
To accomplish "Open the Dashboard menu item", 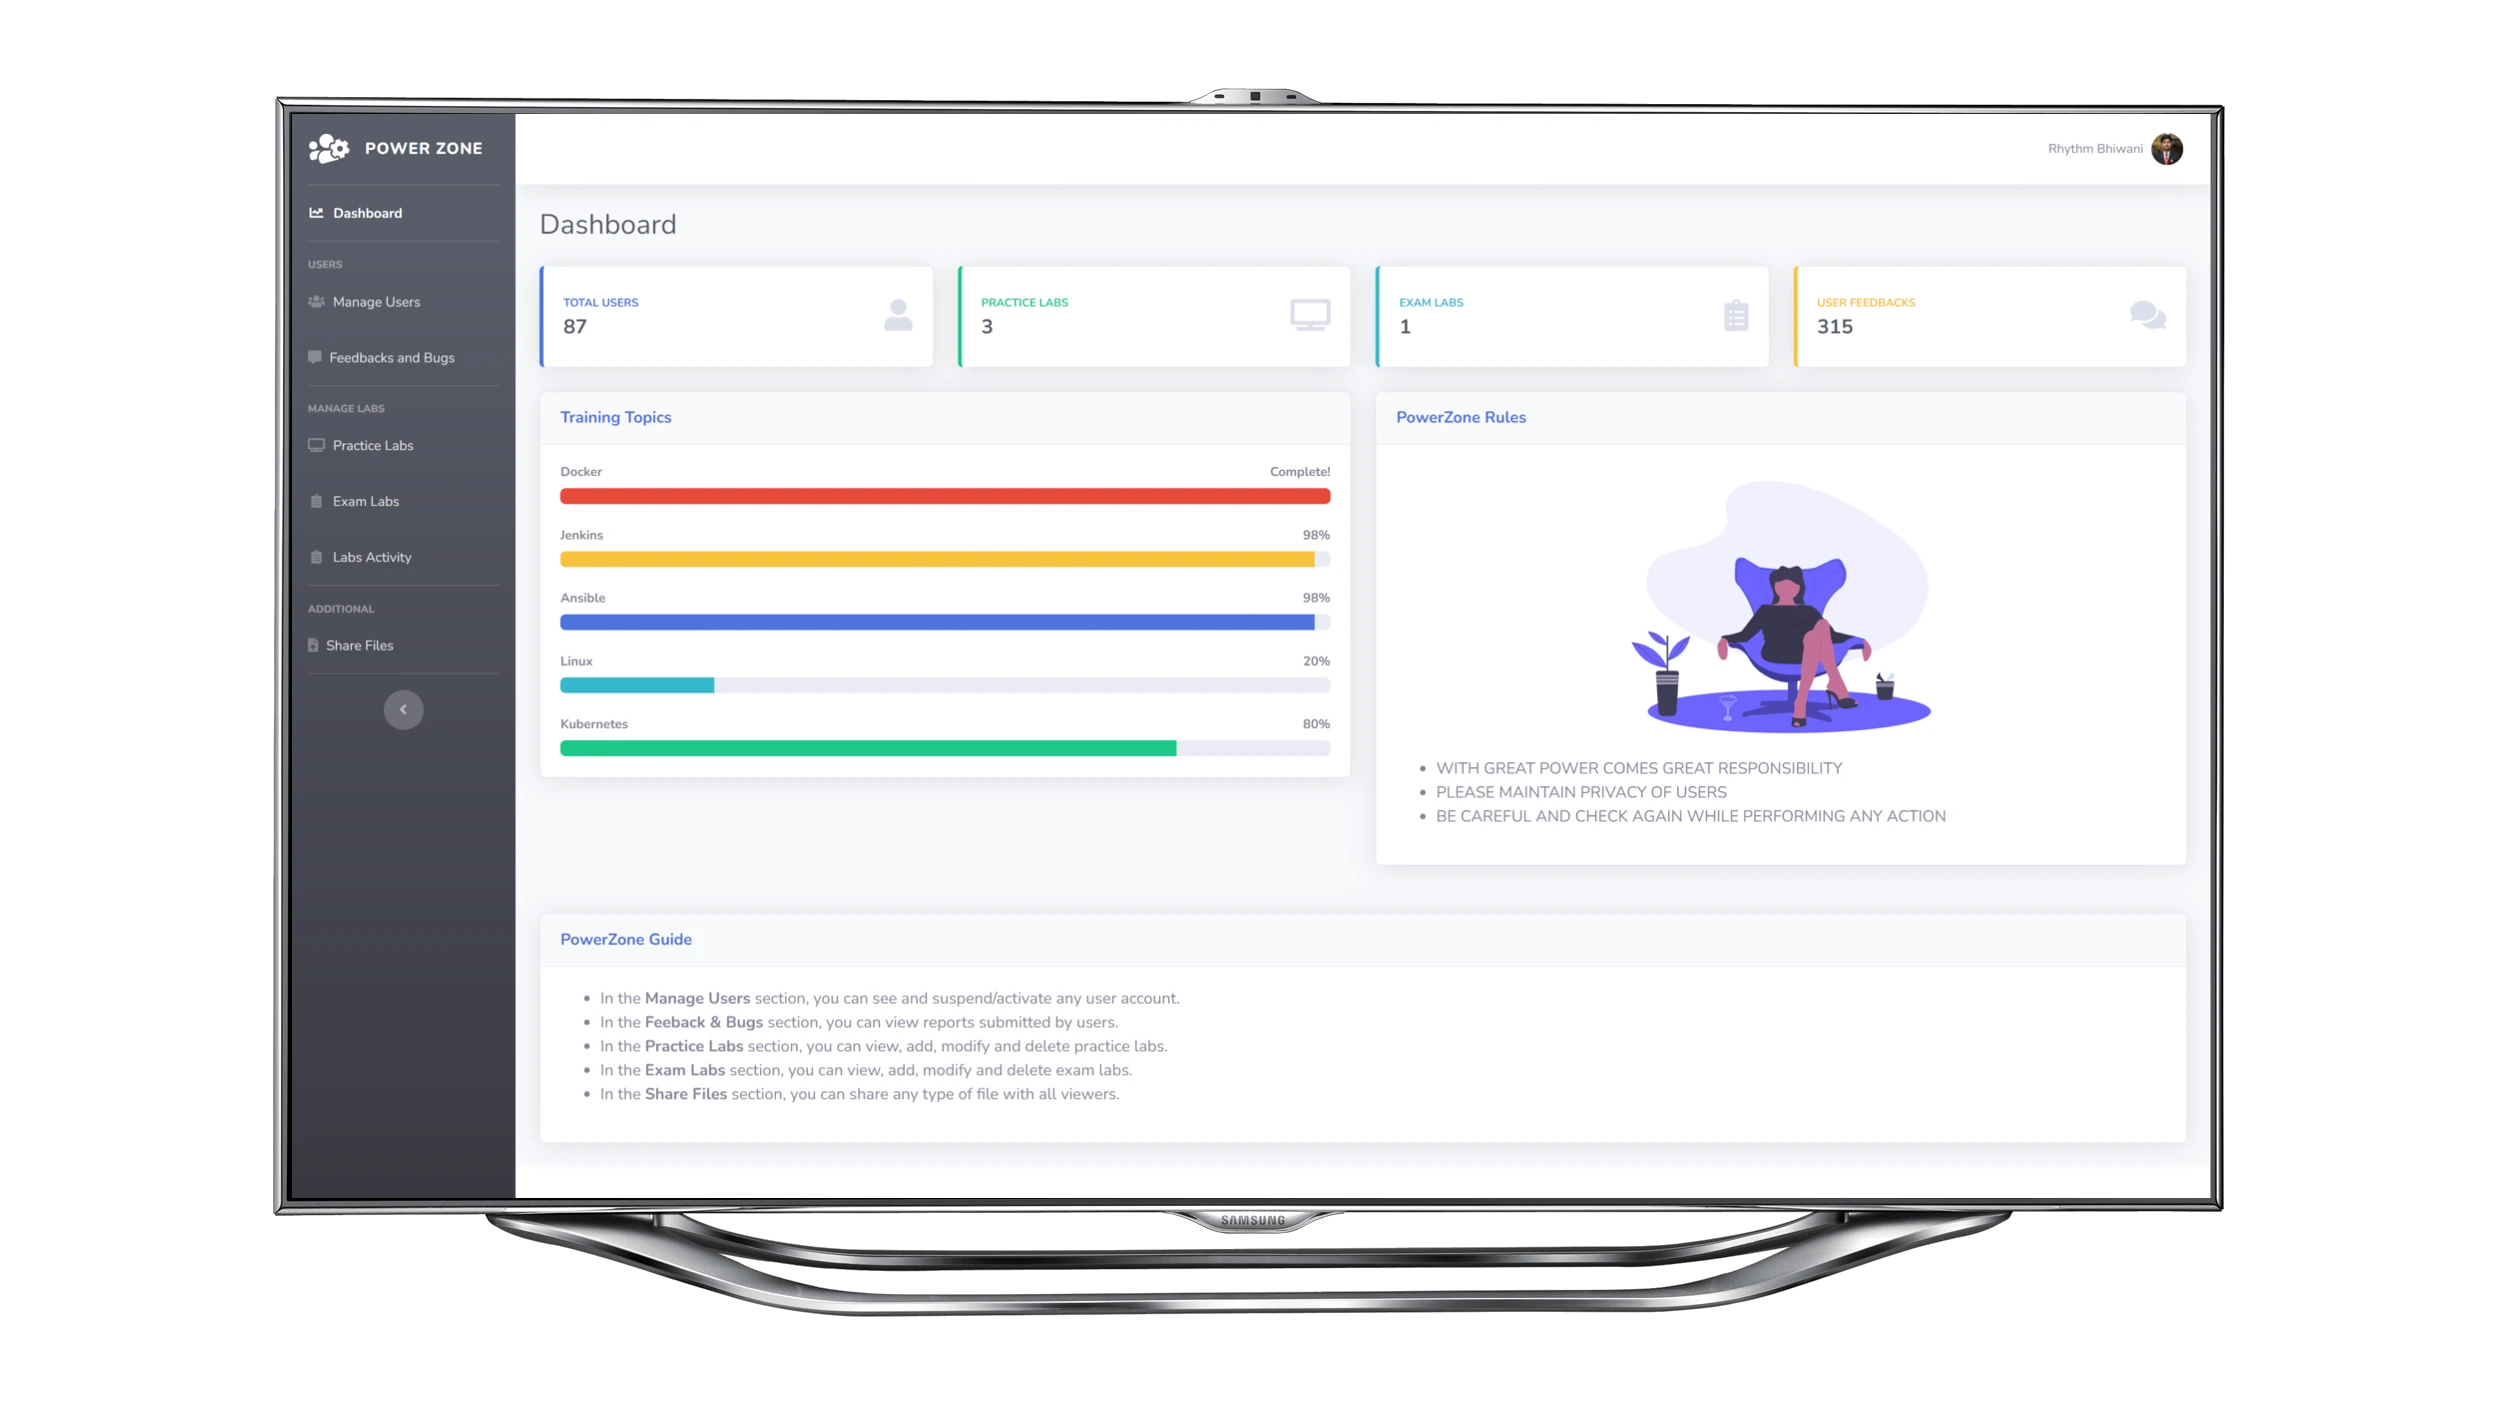I will click(366, 211).
